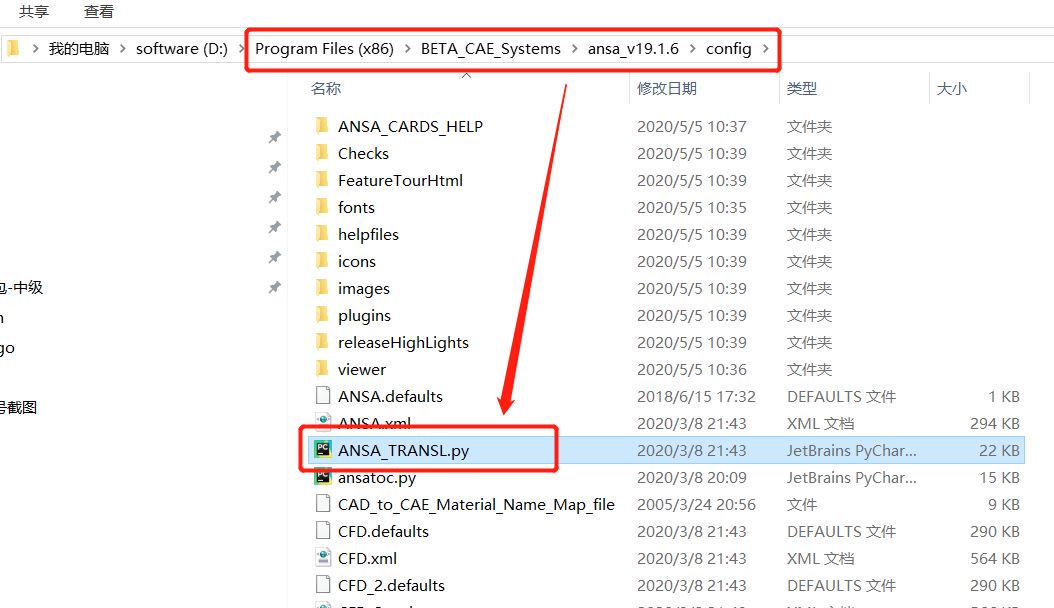The height and width of the screenshot is (608, 1054).
Task: Expand chevron before 我的电脑 breadcrumb
Action: [35, 48]
